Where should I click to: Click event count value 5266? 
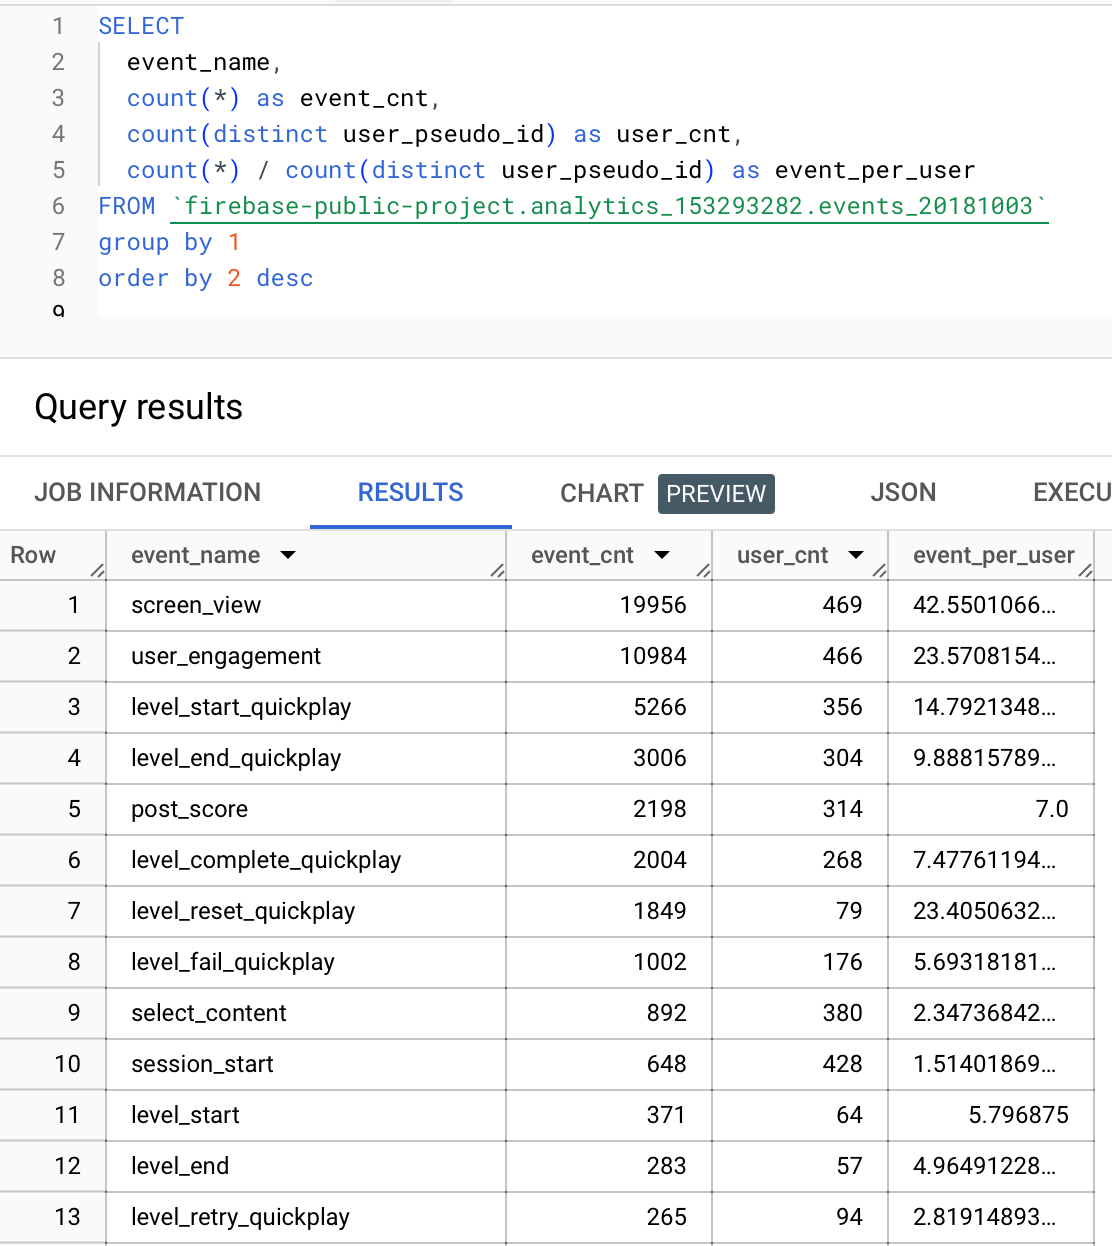pos(660,707)
